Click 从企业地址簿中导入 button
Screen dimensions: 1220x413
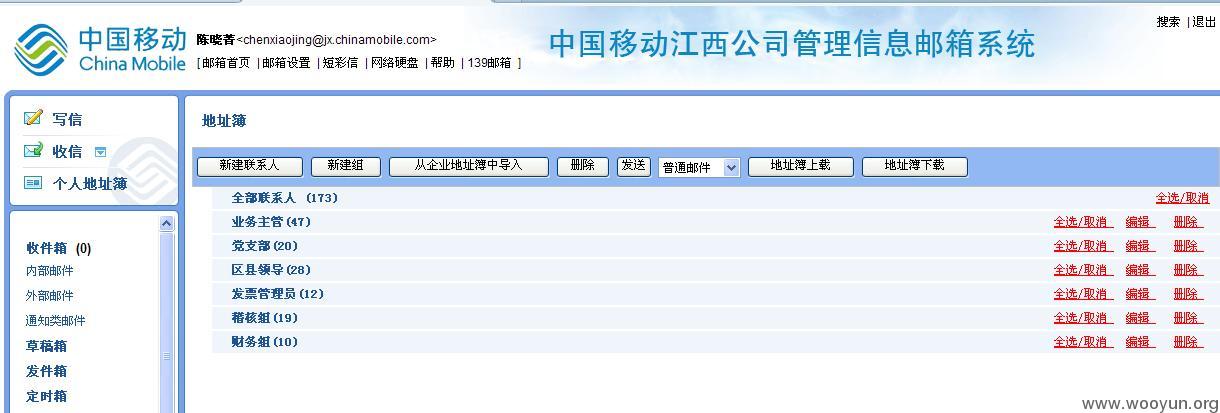[x=469, y=166]
